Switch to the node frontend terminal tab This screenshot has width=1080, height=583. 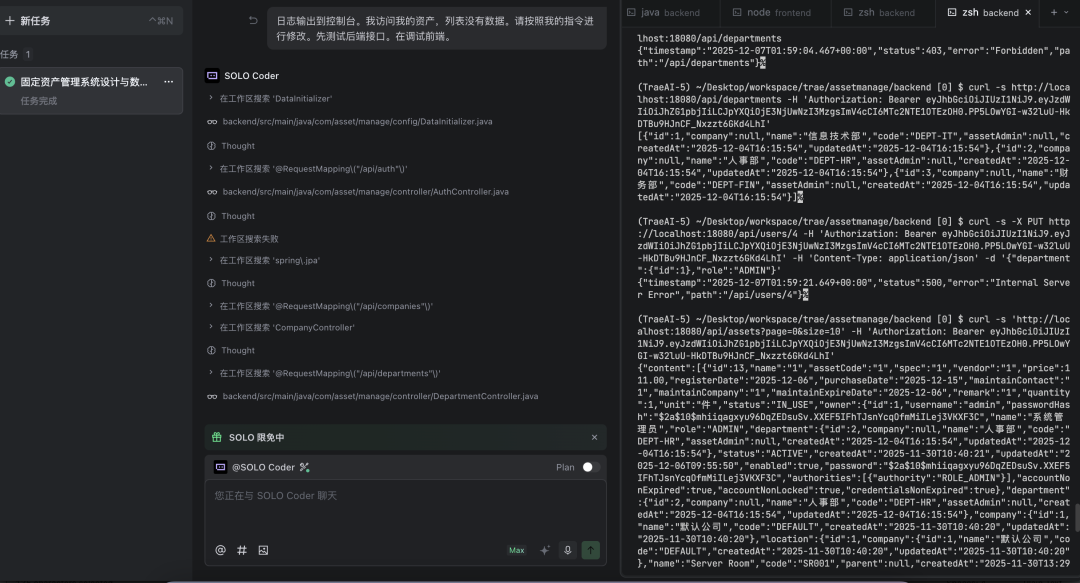coord(772,12)
